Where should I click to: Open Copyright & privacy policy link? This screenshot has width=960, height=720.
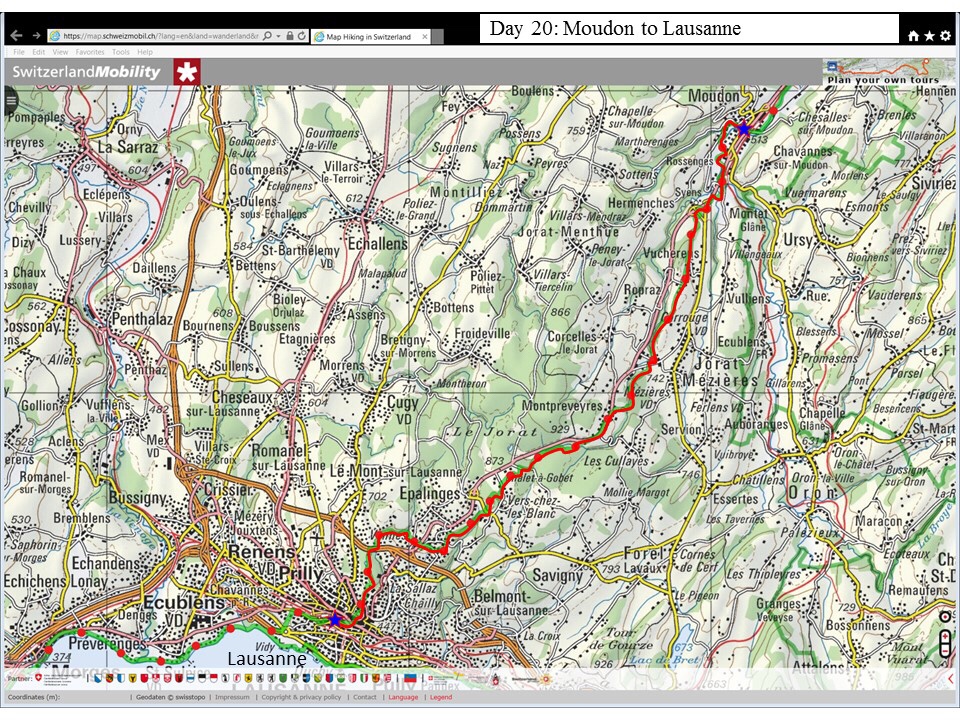pyautogui.click(x=302, y=697)
